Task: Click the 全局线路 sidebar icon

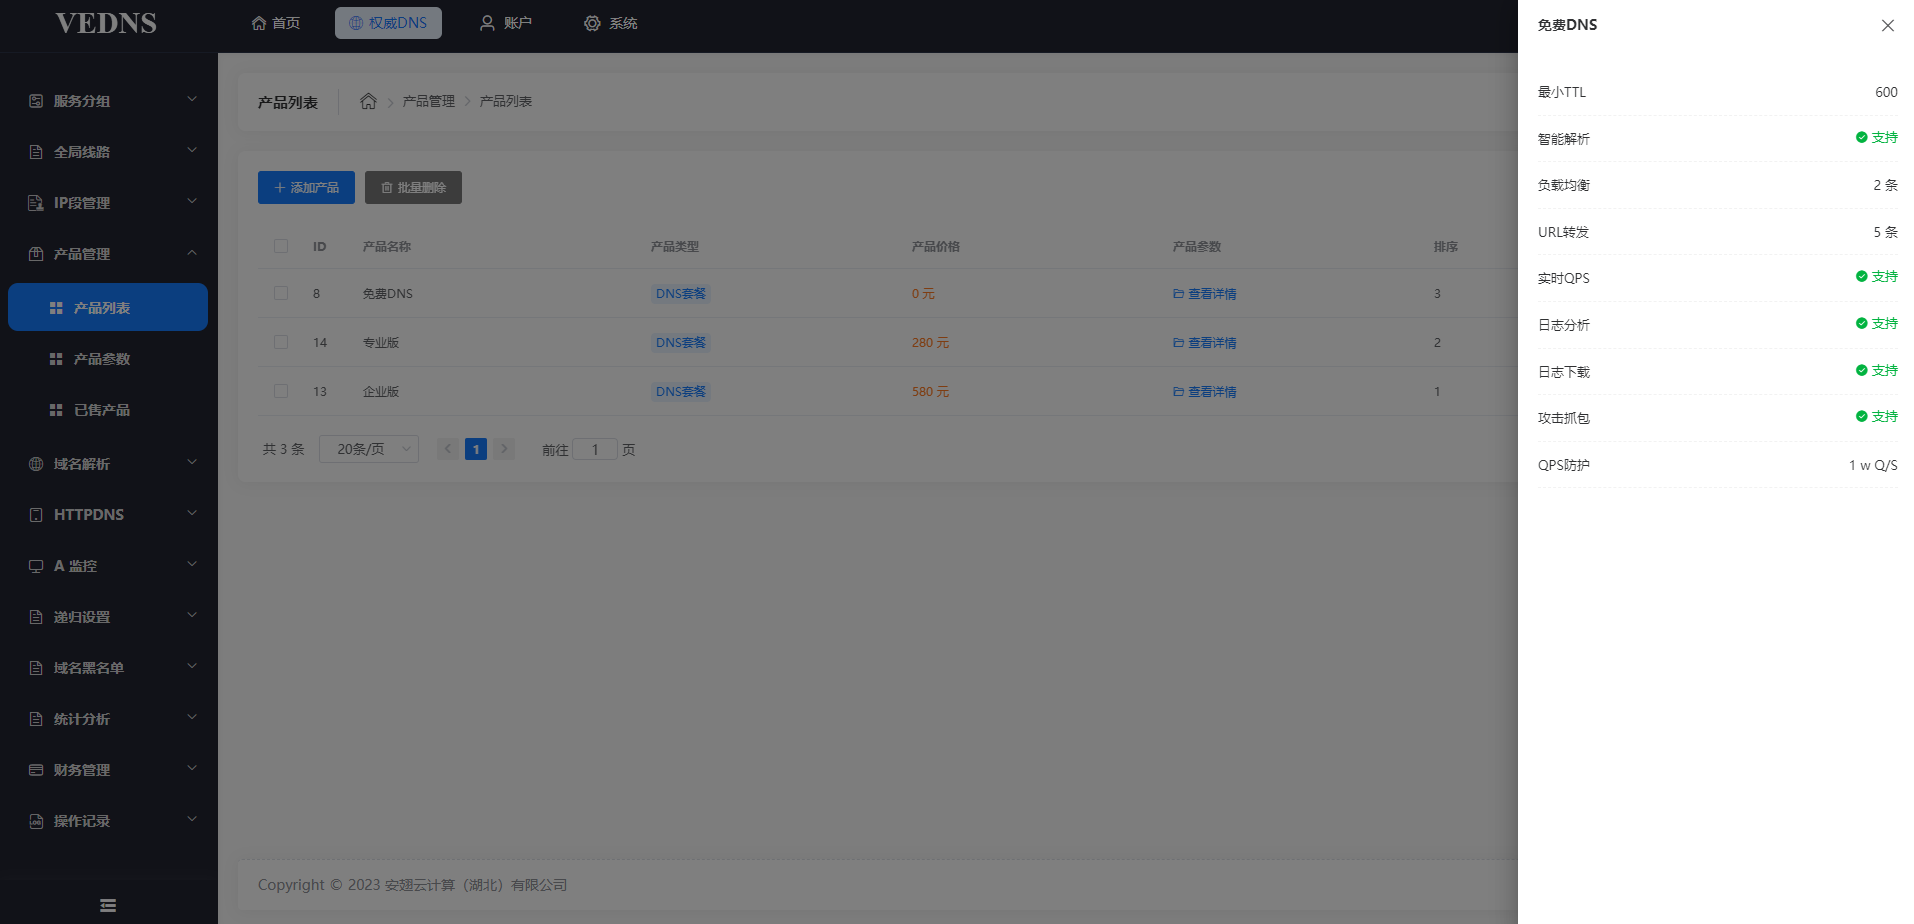Action: (x=36, y=152)
